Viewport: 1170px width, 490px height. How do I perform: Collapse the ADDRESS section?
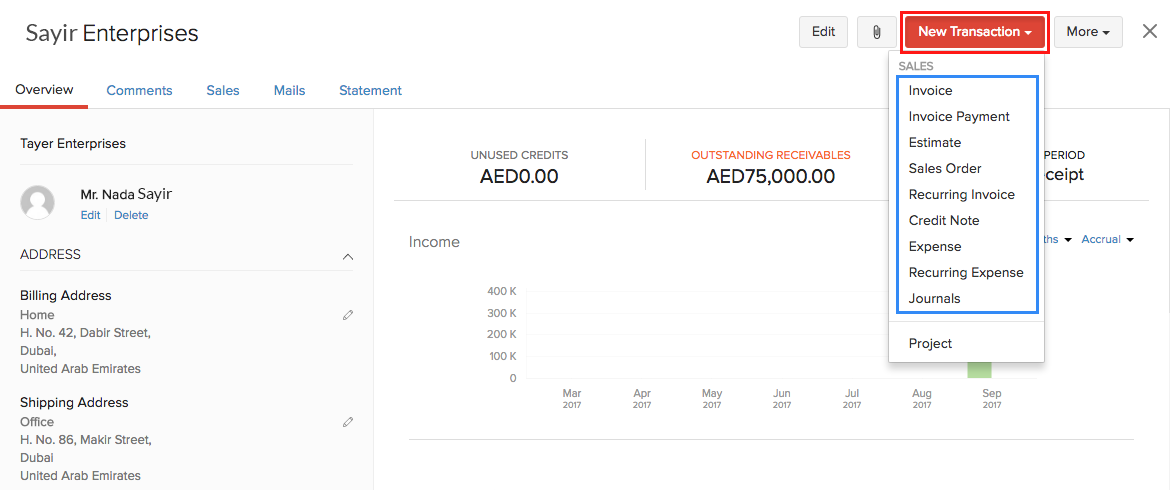click(347, 256)
